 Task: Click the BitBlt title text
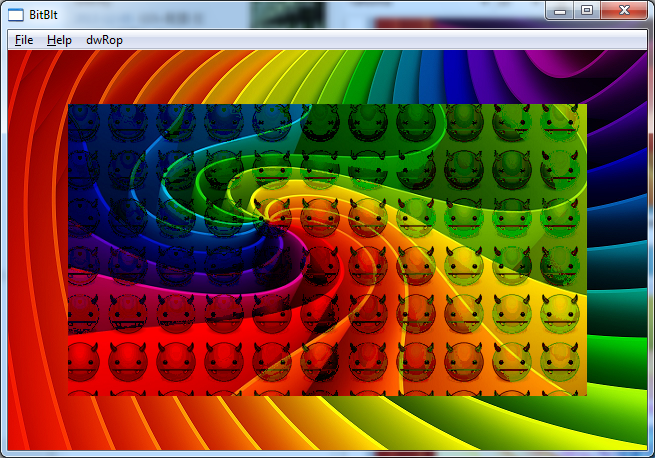tap(43, 15)
